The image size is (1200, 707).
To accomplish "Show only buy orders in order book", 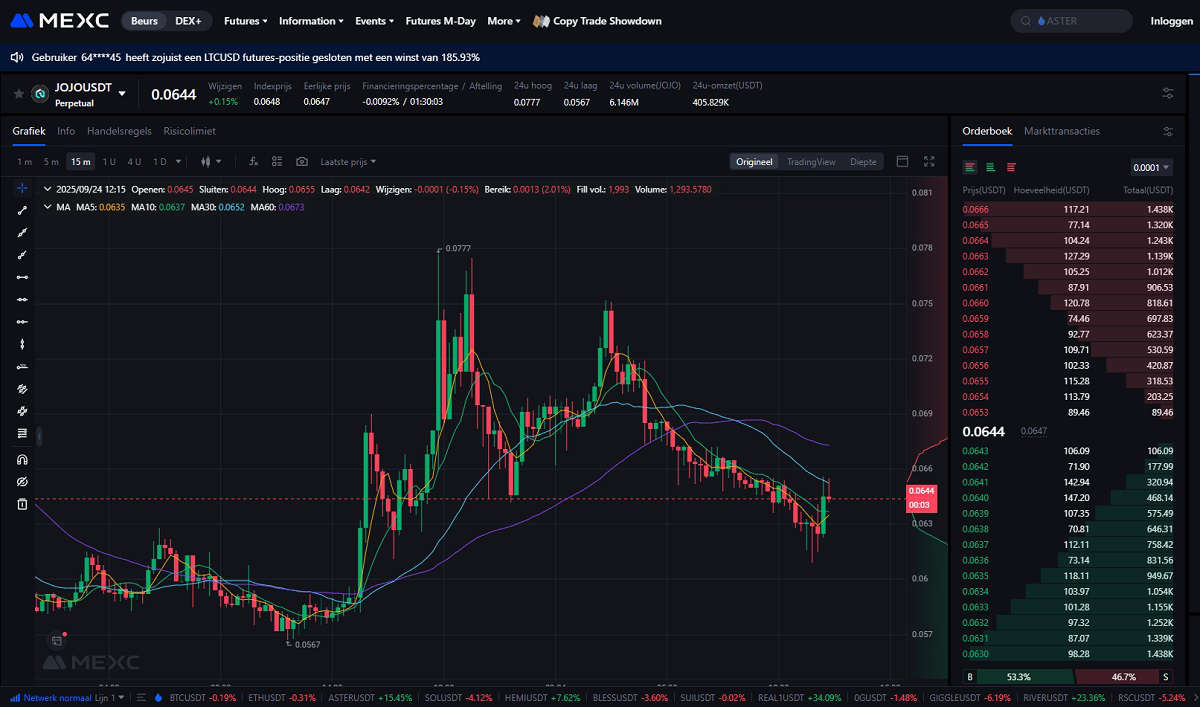I will pyautogui.click(x=990, y=167).
